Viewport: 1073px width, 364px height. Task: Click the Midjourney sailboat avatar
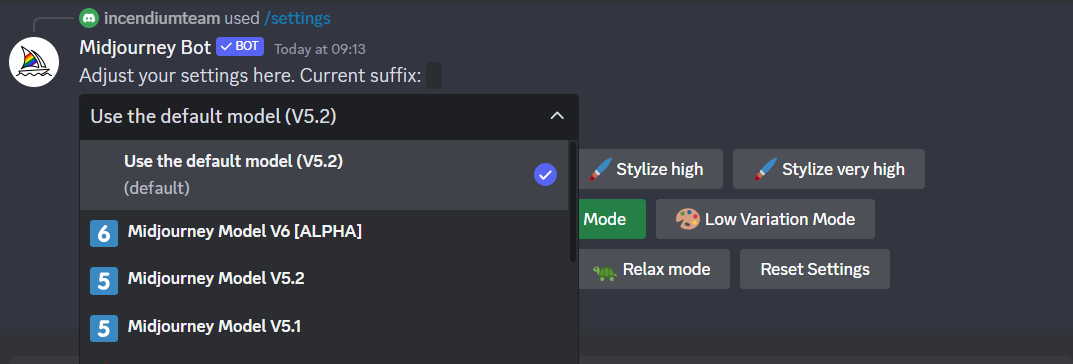34,62
